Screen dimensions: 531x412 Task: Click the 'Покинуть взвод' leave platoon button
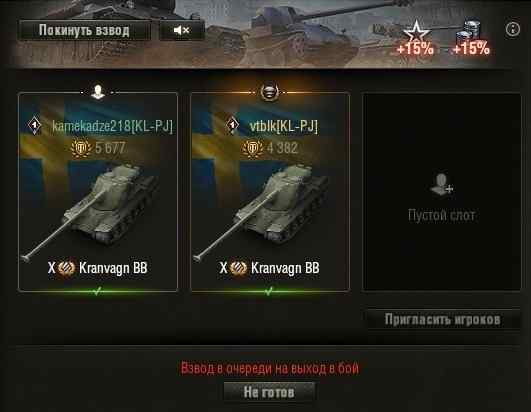84,30
